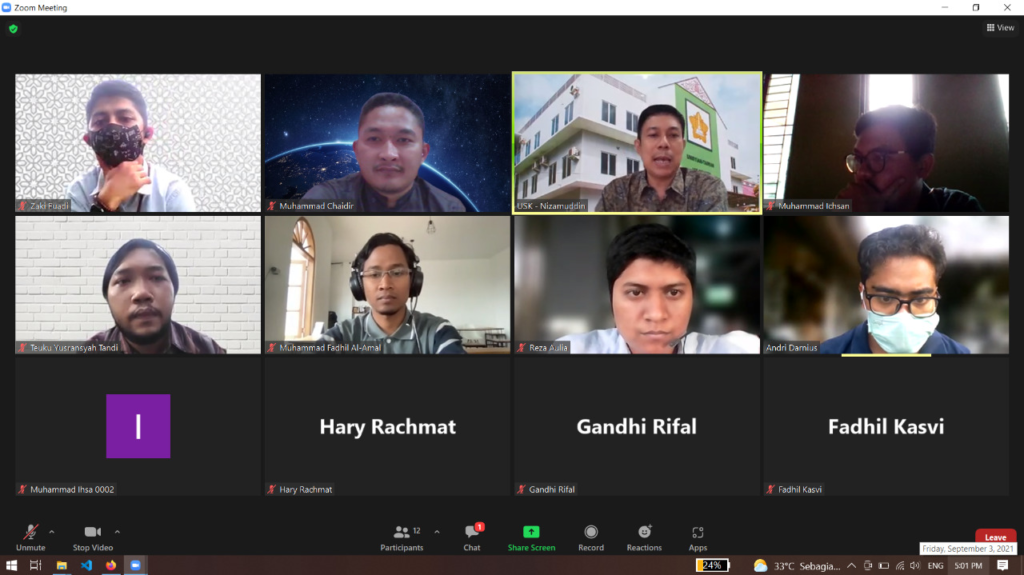Viewport: 1024px width, 575px height.
Task: Open the Participants panel
Action: tap(402, 533)
